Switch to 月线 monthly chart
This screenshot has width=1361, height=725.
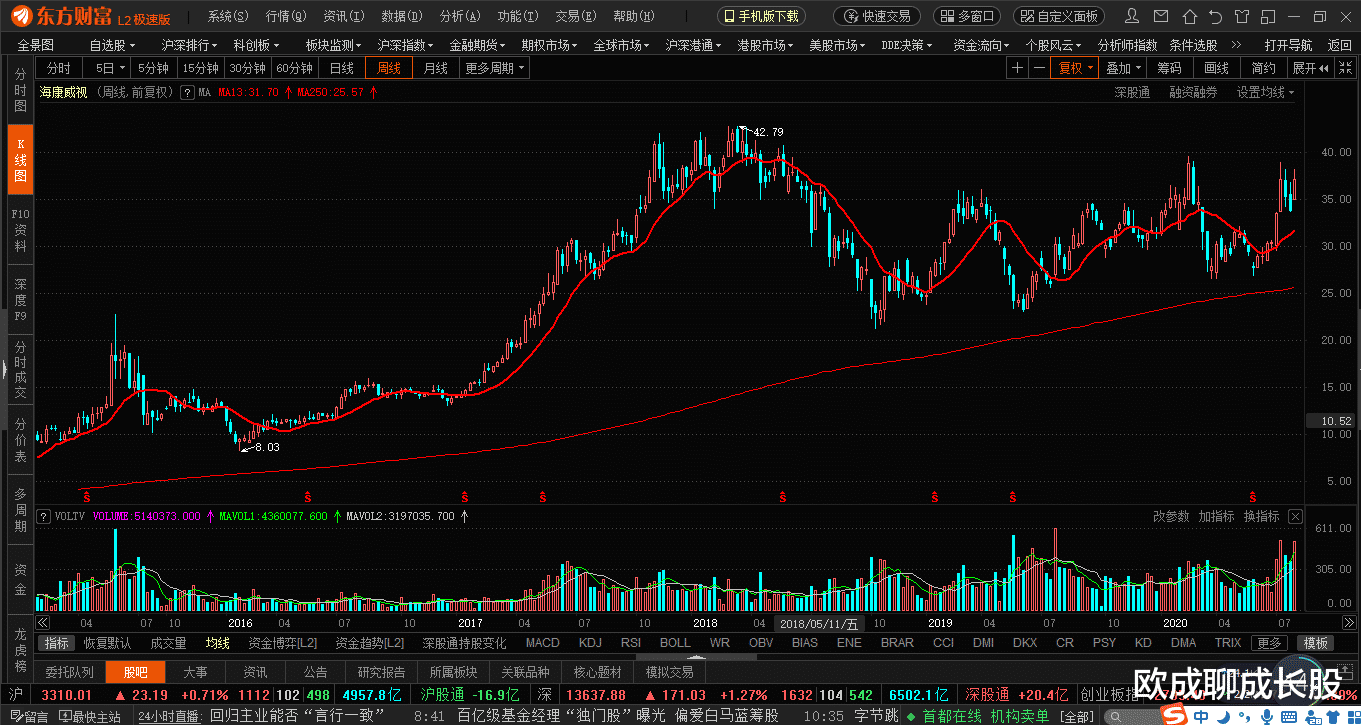tap(436, 68)
